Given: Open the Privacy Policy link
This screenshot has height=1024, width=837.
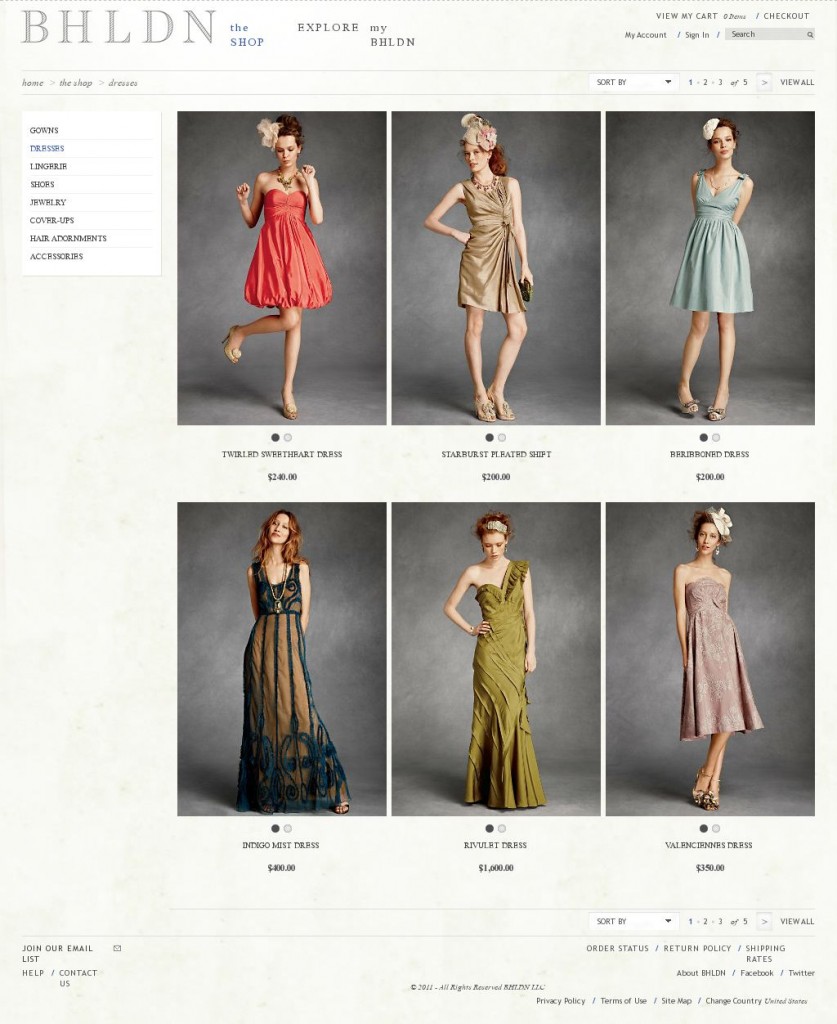Looking at the screenshot, I should (561, 1001).
